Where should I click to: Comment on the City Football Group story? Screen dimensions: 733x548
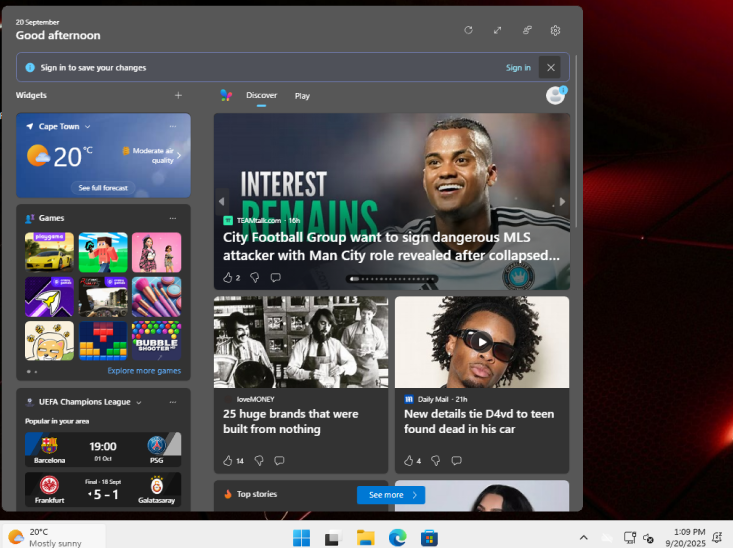[276, 278]
